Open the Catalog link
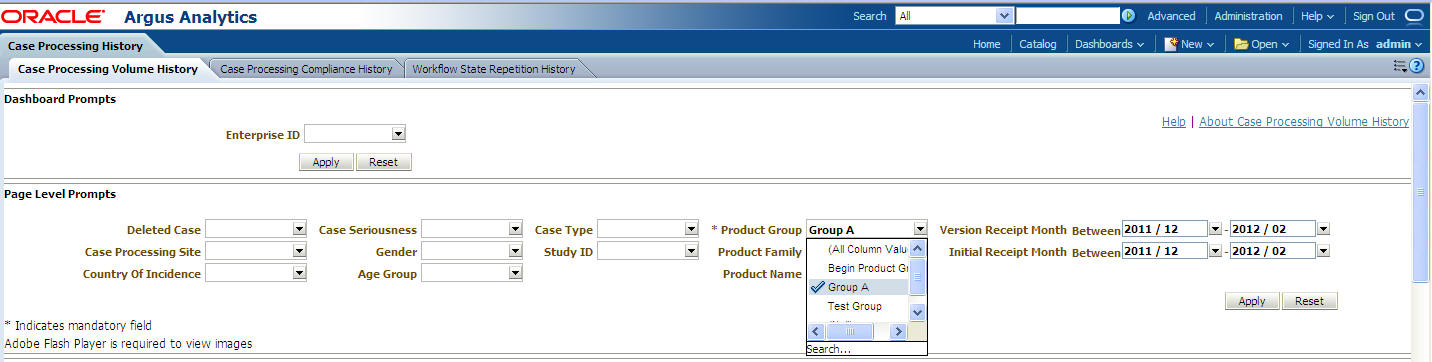This screenshot has width=1432, height=362. (1038, 44)
